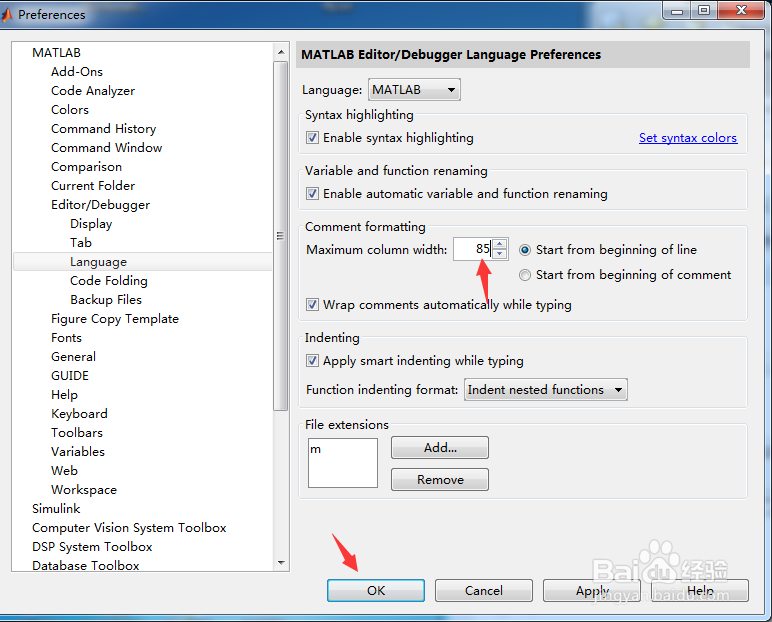Decrease maximum column width with down arrow
The width and height of the screenshot is (772, 622).
coord(499,254)
